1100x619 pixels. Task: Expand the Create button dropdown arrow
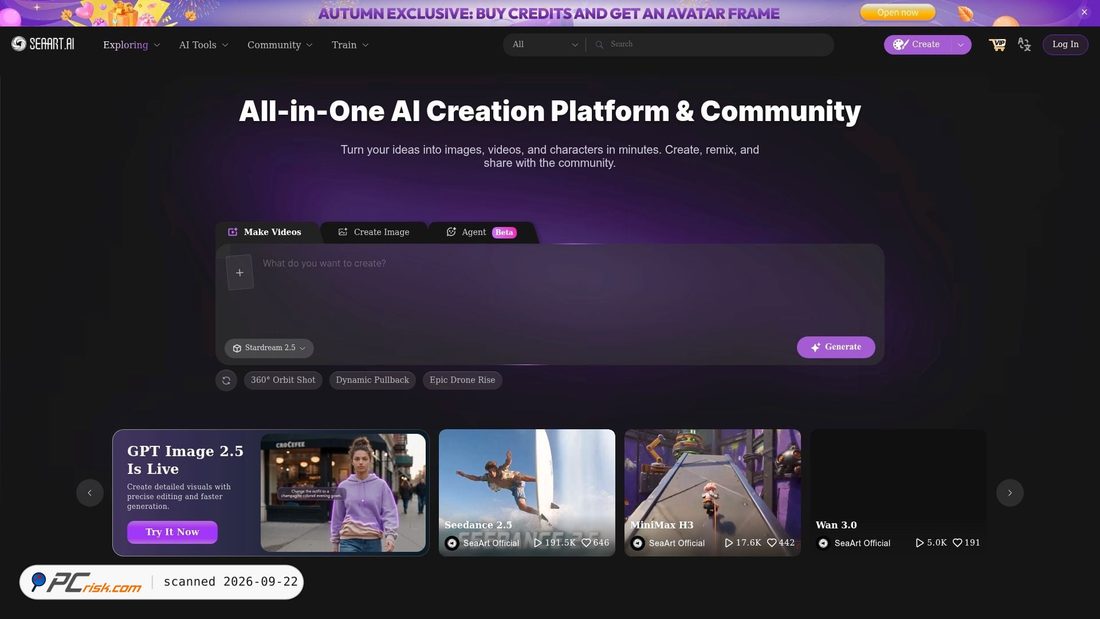coord(960,44)
